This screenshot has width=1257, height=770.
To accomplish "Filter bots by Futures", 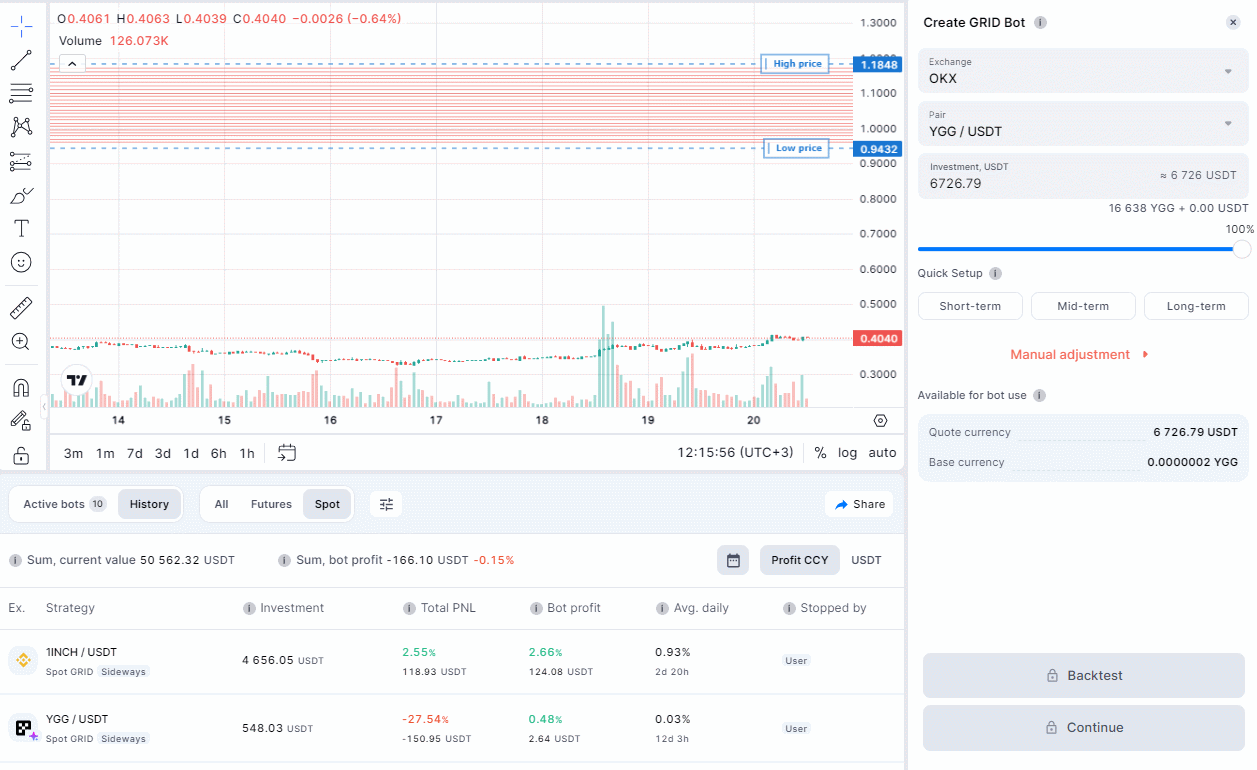I will coord(271,504).
